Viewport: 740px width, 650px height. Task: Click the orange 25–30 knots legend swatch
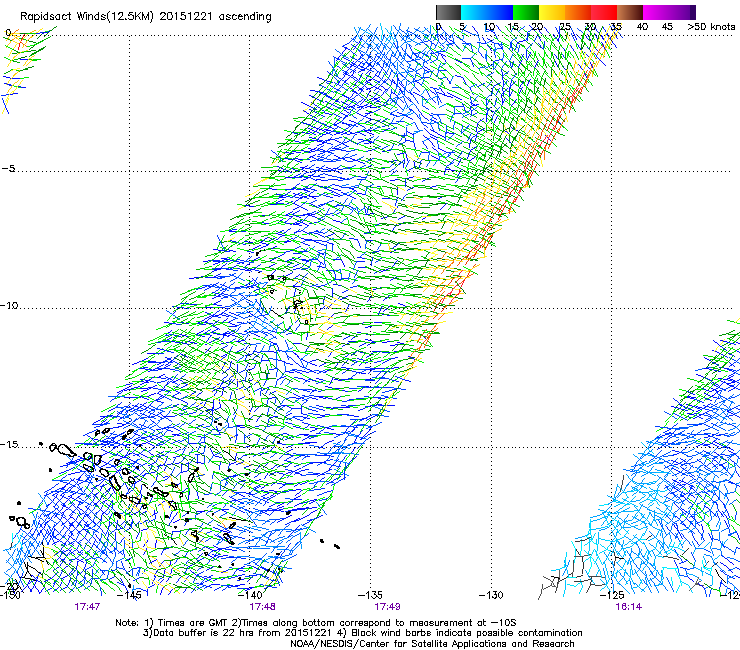point(578,12)
